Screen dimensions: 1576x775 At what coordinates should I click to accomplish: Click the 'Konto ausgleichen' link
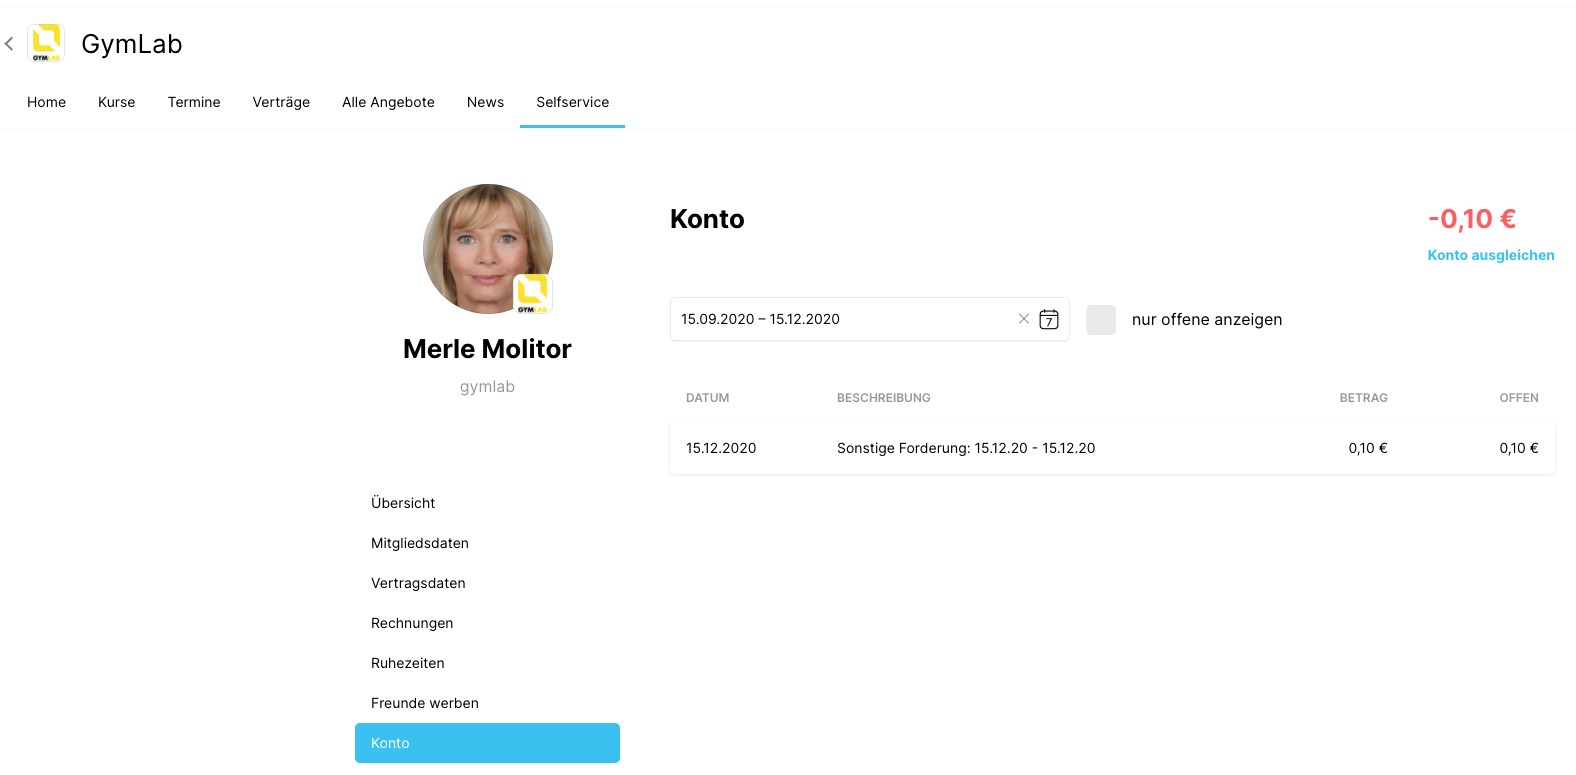click(x=1491, y=255)
